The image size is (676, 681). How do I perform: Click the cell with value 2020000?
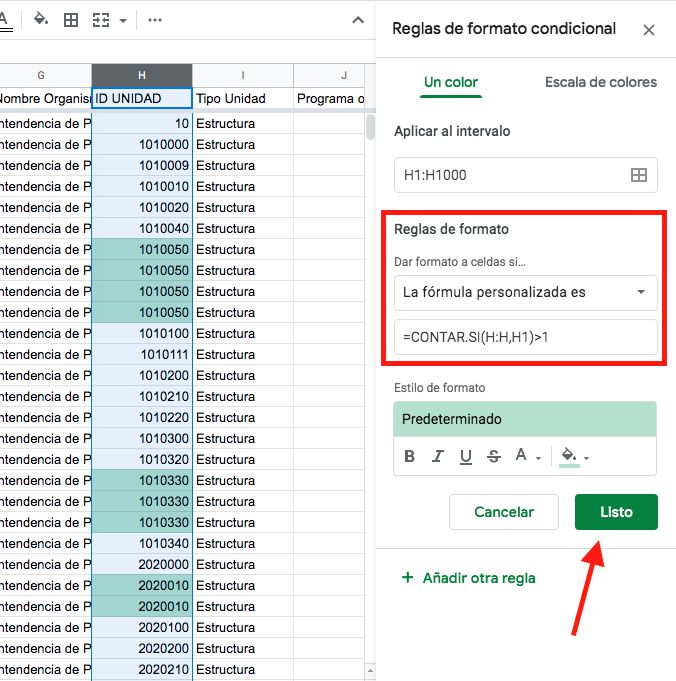[142, 564]
